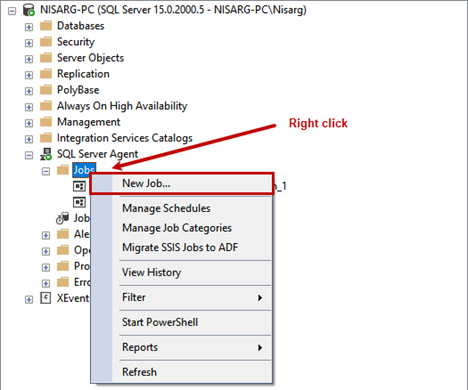Screen dimensions: 468x390
Task: Open Manage Job Categories
Action: (x=182, y=228)
